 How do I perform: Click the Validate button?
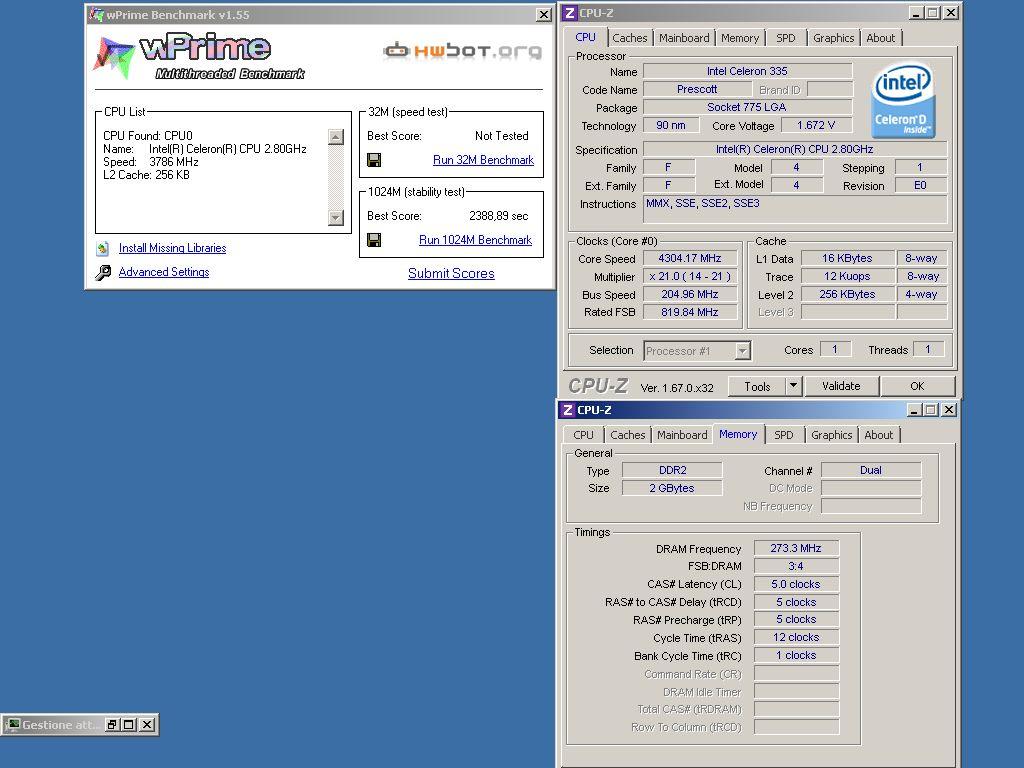(x=841, y=386)
